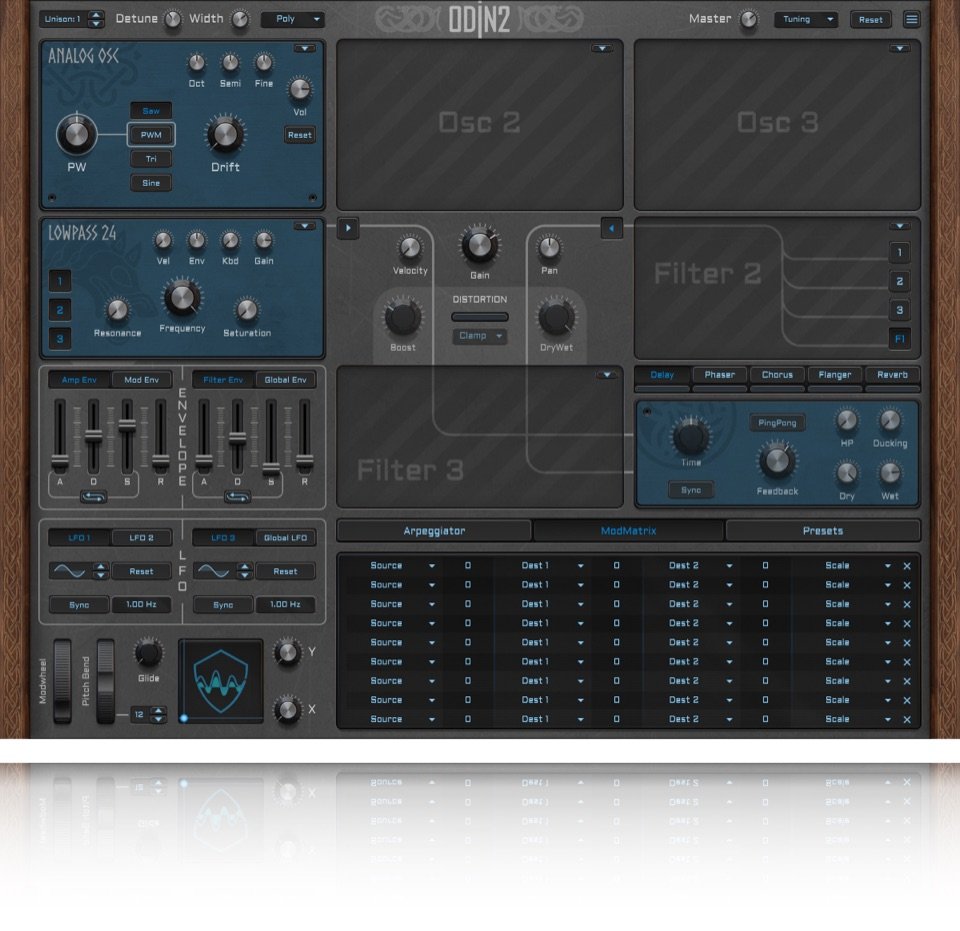Open the Analog Osc type dropdown arrow

[x=304, y=48]
